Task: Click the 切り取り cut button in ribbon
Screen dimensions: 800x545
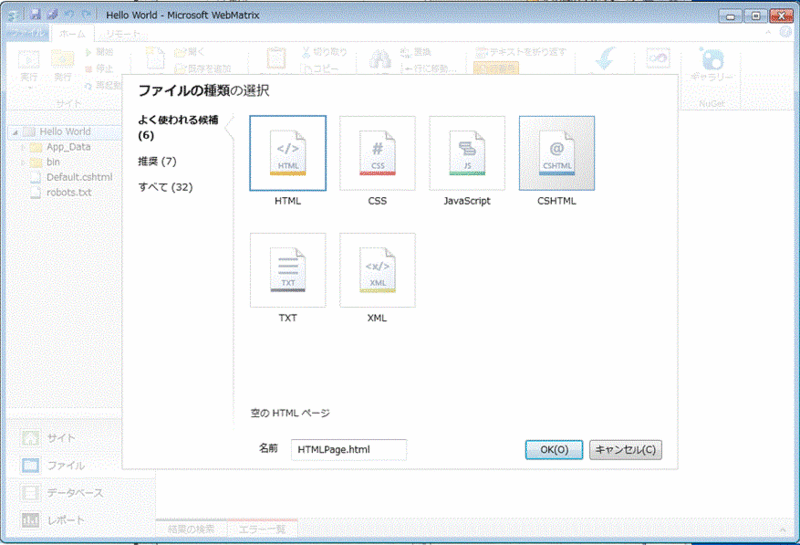Action: coord(324,52)
